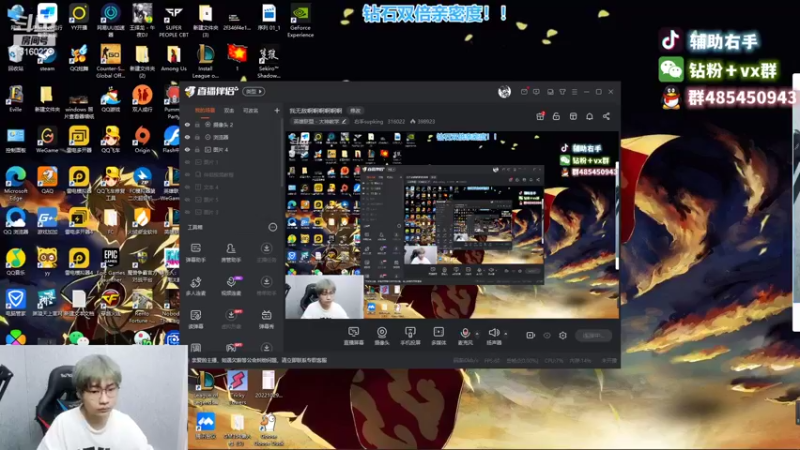Screen dimensions: 800x450
Task: Open the GeForce Experience desktop shortcut
Action: click(x=301, y=21)
